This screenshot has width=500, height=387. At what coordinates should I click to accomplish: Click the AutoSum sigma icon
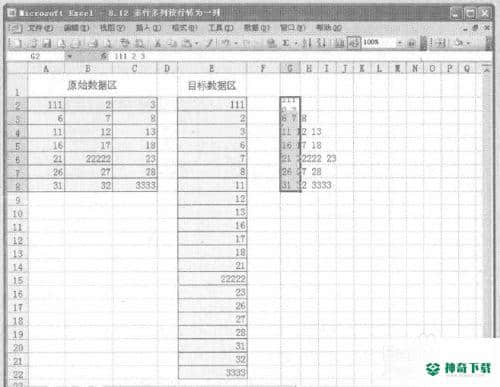(x=286, y=43)
